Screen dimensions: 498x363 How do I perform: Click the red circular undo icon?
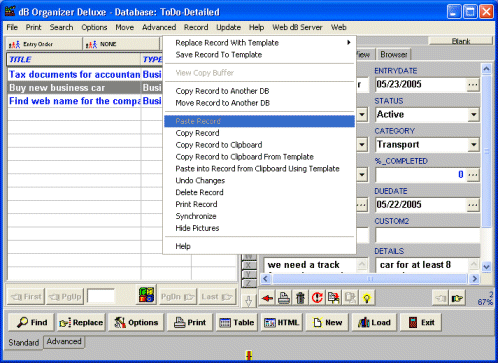[x=317, y=298]
